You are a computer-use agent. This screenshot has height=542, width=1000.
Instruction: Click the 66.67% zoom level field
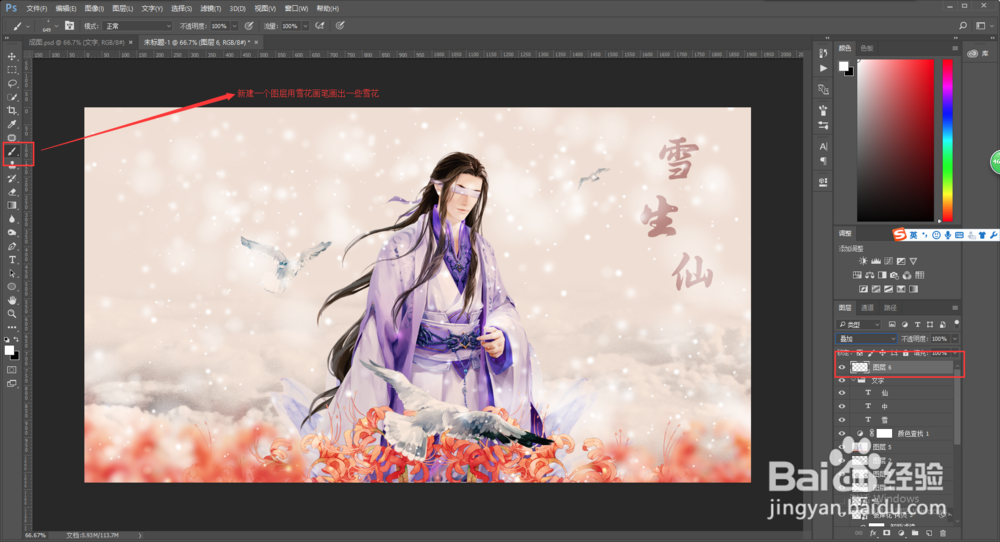coord(36,536)
